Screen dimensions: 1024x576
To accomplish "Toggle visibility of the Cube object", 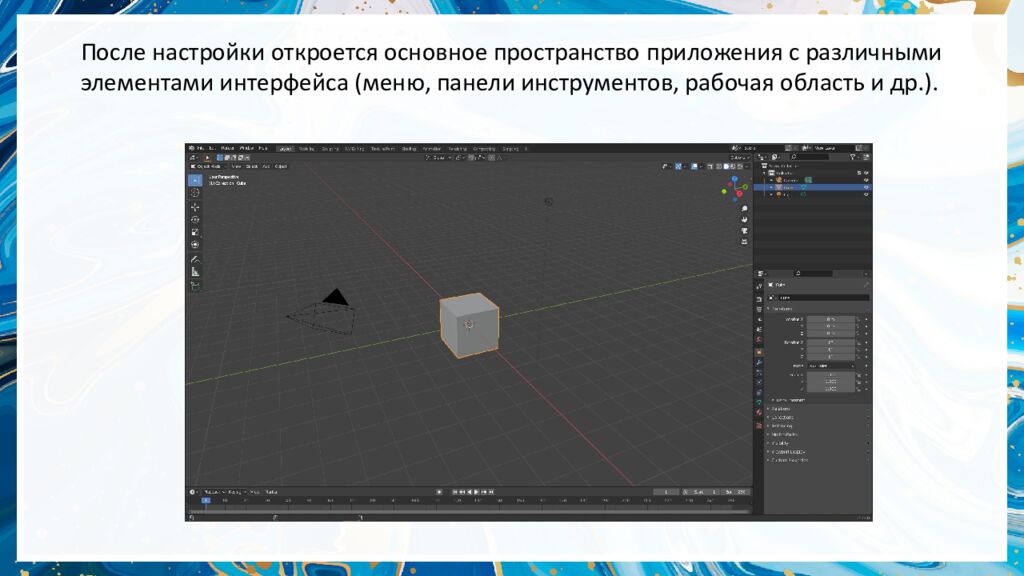I will 866,187.
